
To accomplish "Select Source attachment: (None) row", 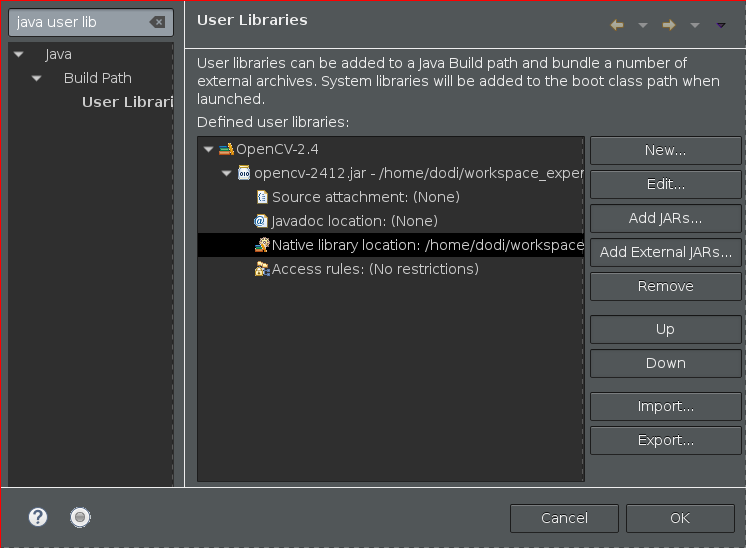I will (x=366, y=197).
